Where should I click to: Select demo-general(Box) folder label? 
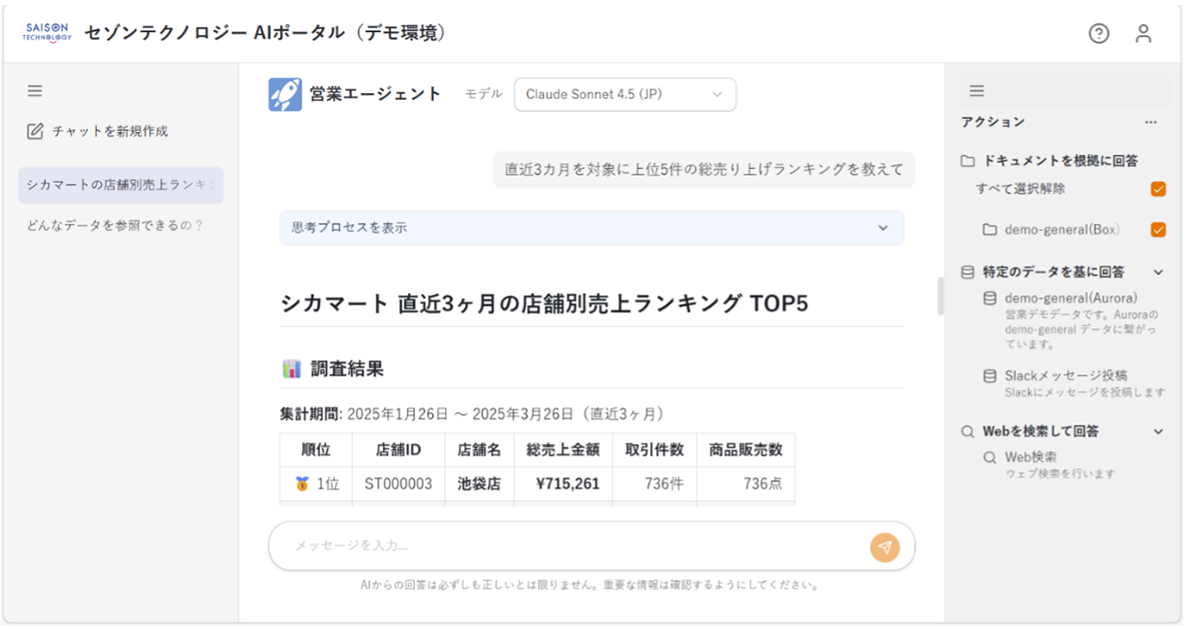pyautogui.click(x=1062, y=229)
